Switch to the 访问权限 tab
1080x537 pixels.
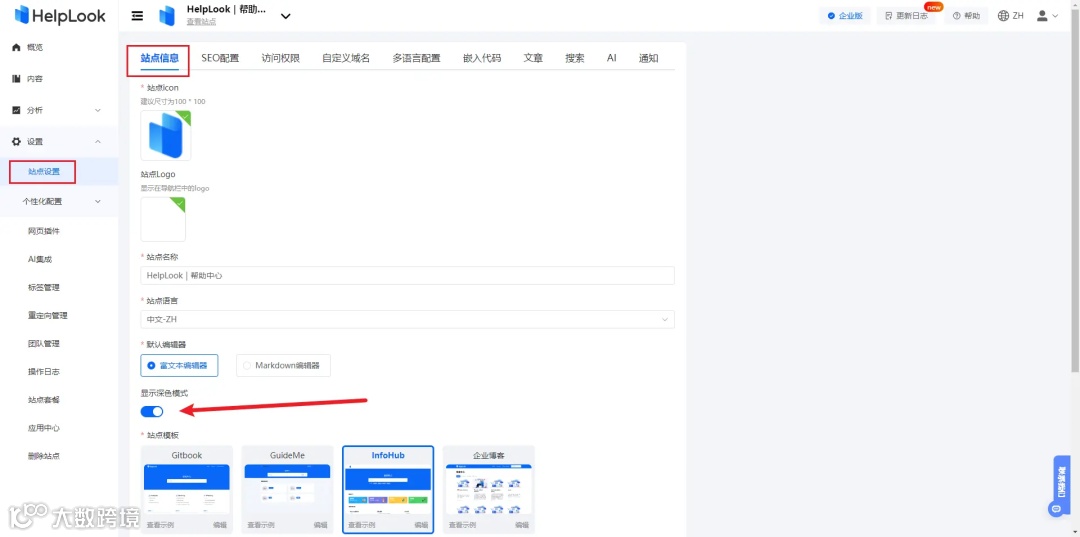[x=280, y=58]
